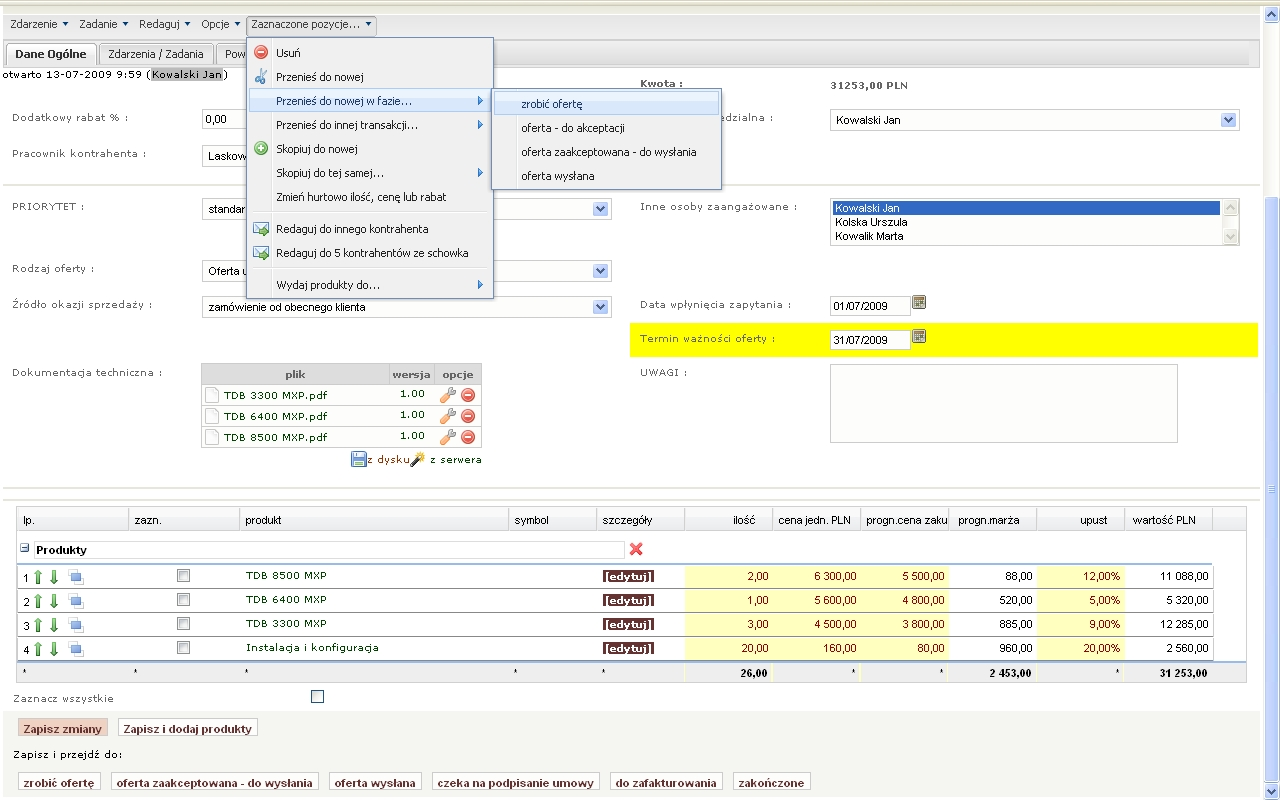
Task: Choose oferta zaakceptowana - do wysłania in submenu
Action: click(x=606, y=152)
